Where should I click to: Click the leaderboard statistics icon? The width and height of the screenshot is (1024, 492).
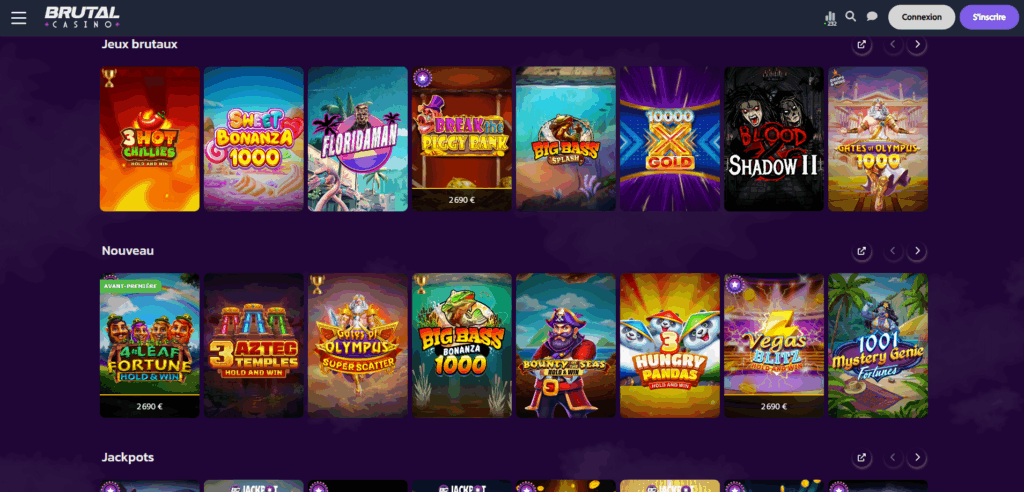pyautogui.click(x=831, y=18)
